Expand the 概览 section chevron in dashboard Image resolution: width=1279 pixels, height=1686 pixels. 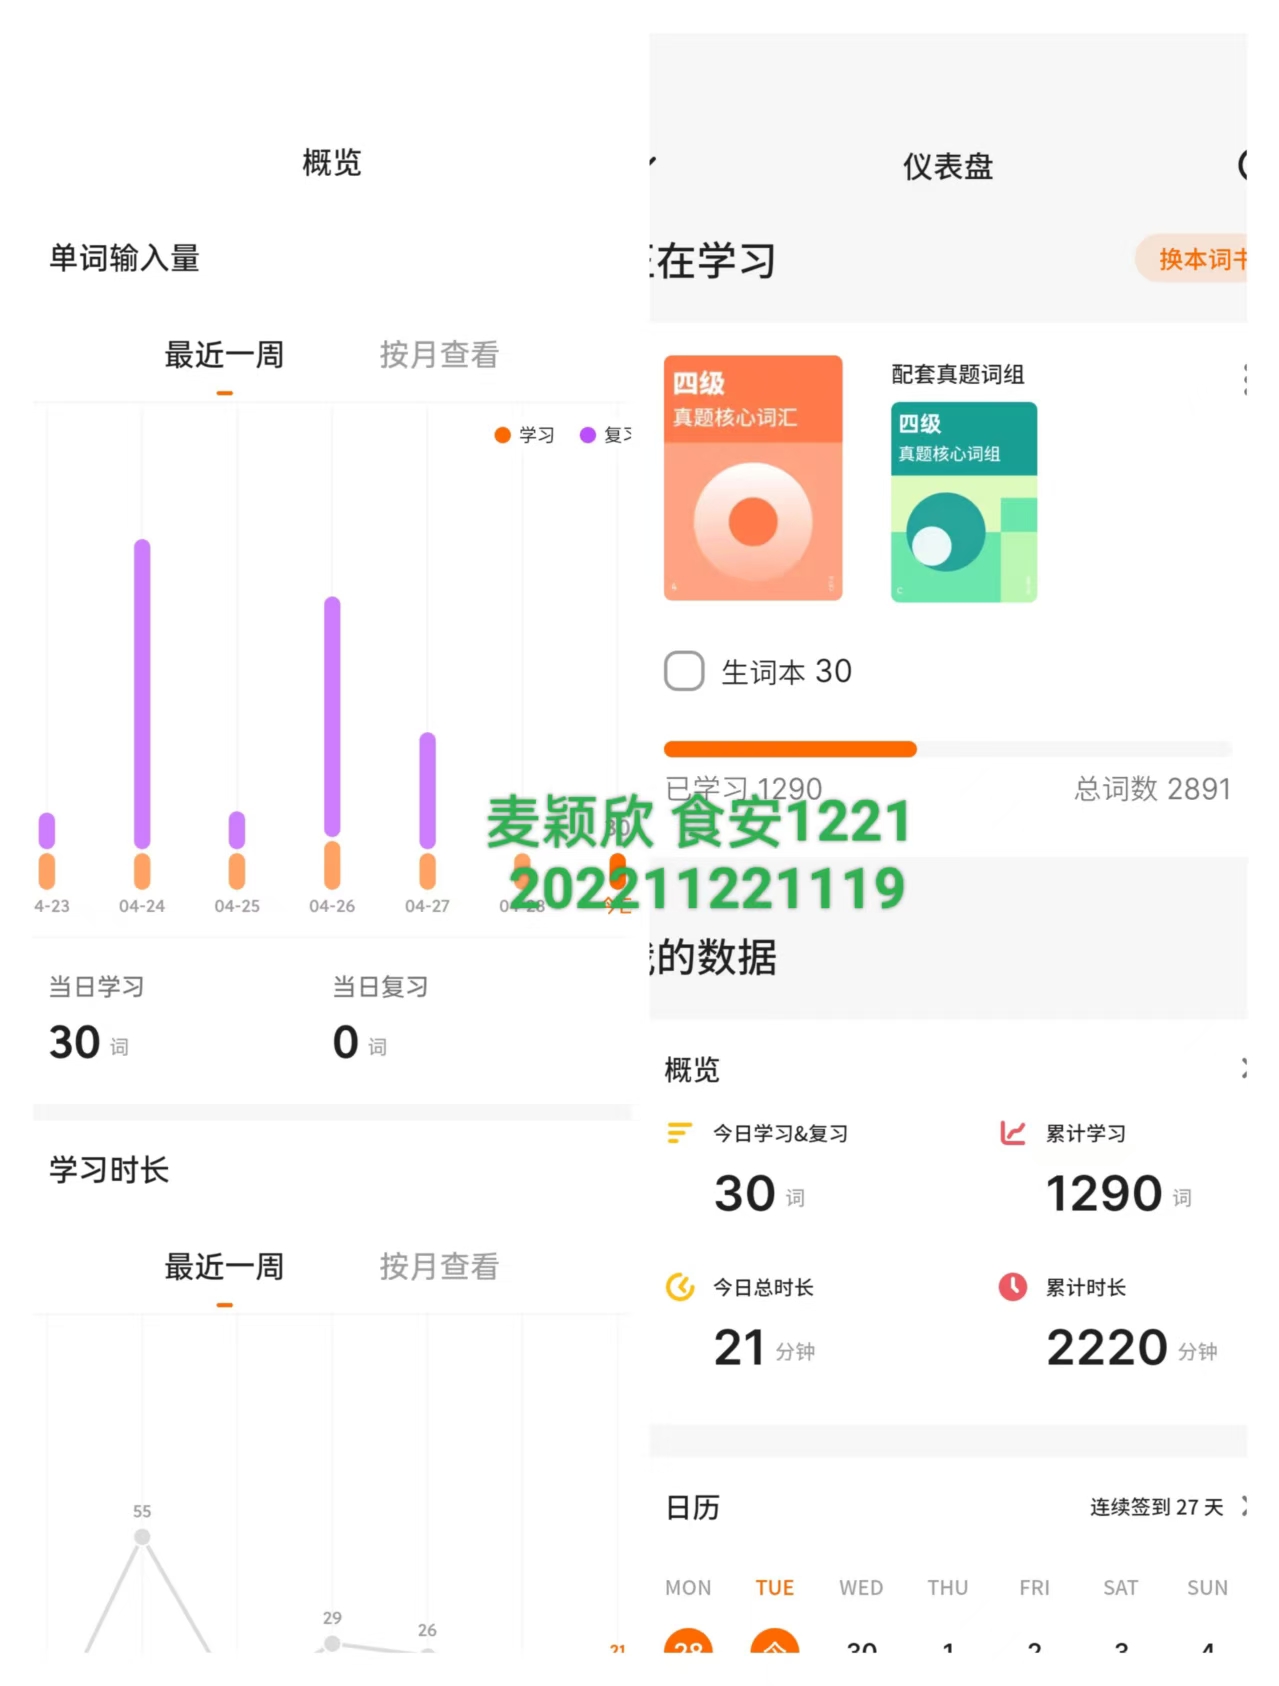click(x=1243, y=1069)
